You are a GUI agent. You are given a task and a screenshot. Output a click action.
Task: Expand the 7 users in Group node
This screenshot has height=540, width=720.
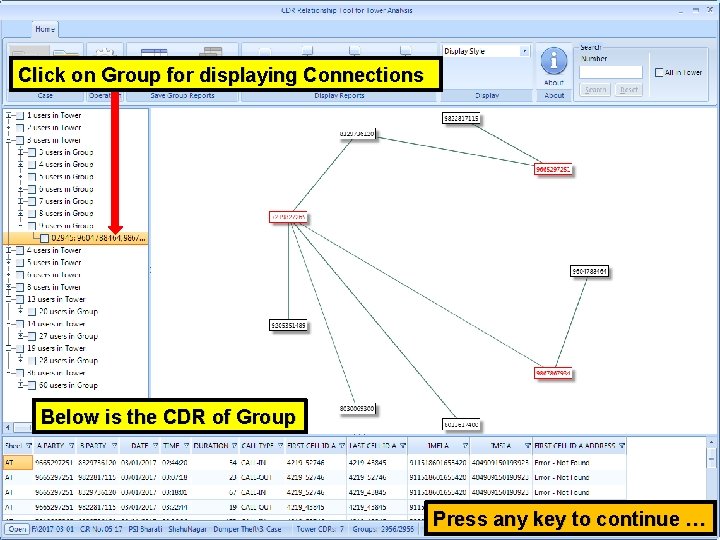pos(20,202)
